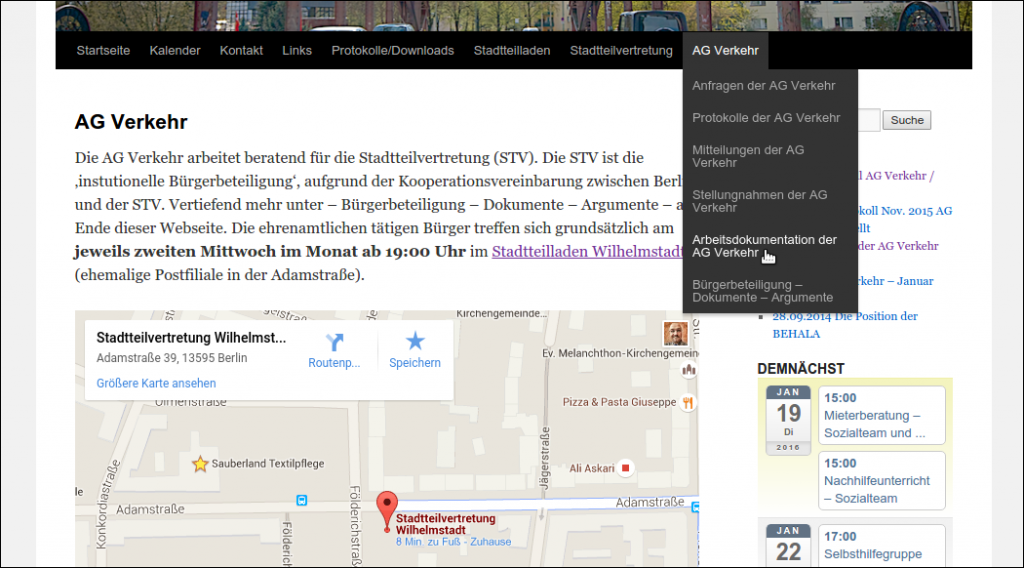Click the Routenplaner directions icon on map
This screenshot has height=568, width=1024.
point(334,341)
